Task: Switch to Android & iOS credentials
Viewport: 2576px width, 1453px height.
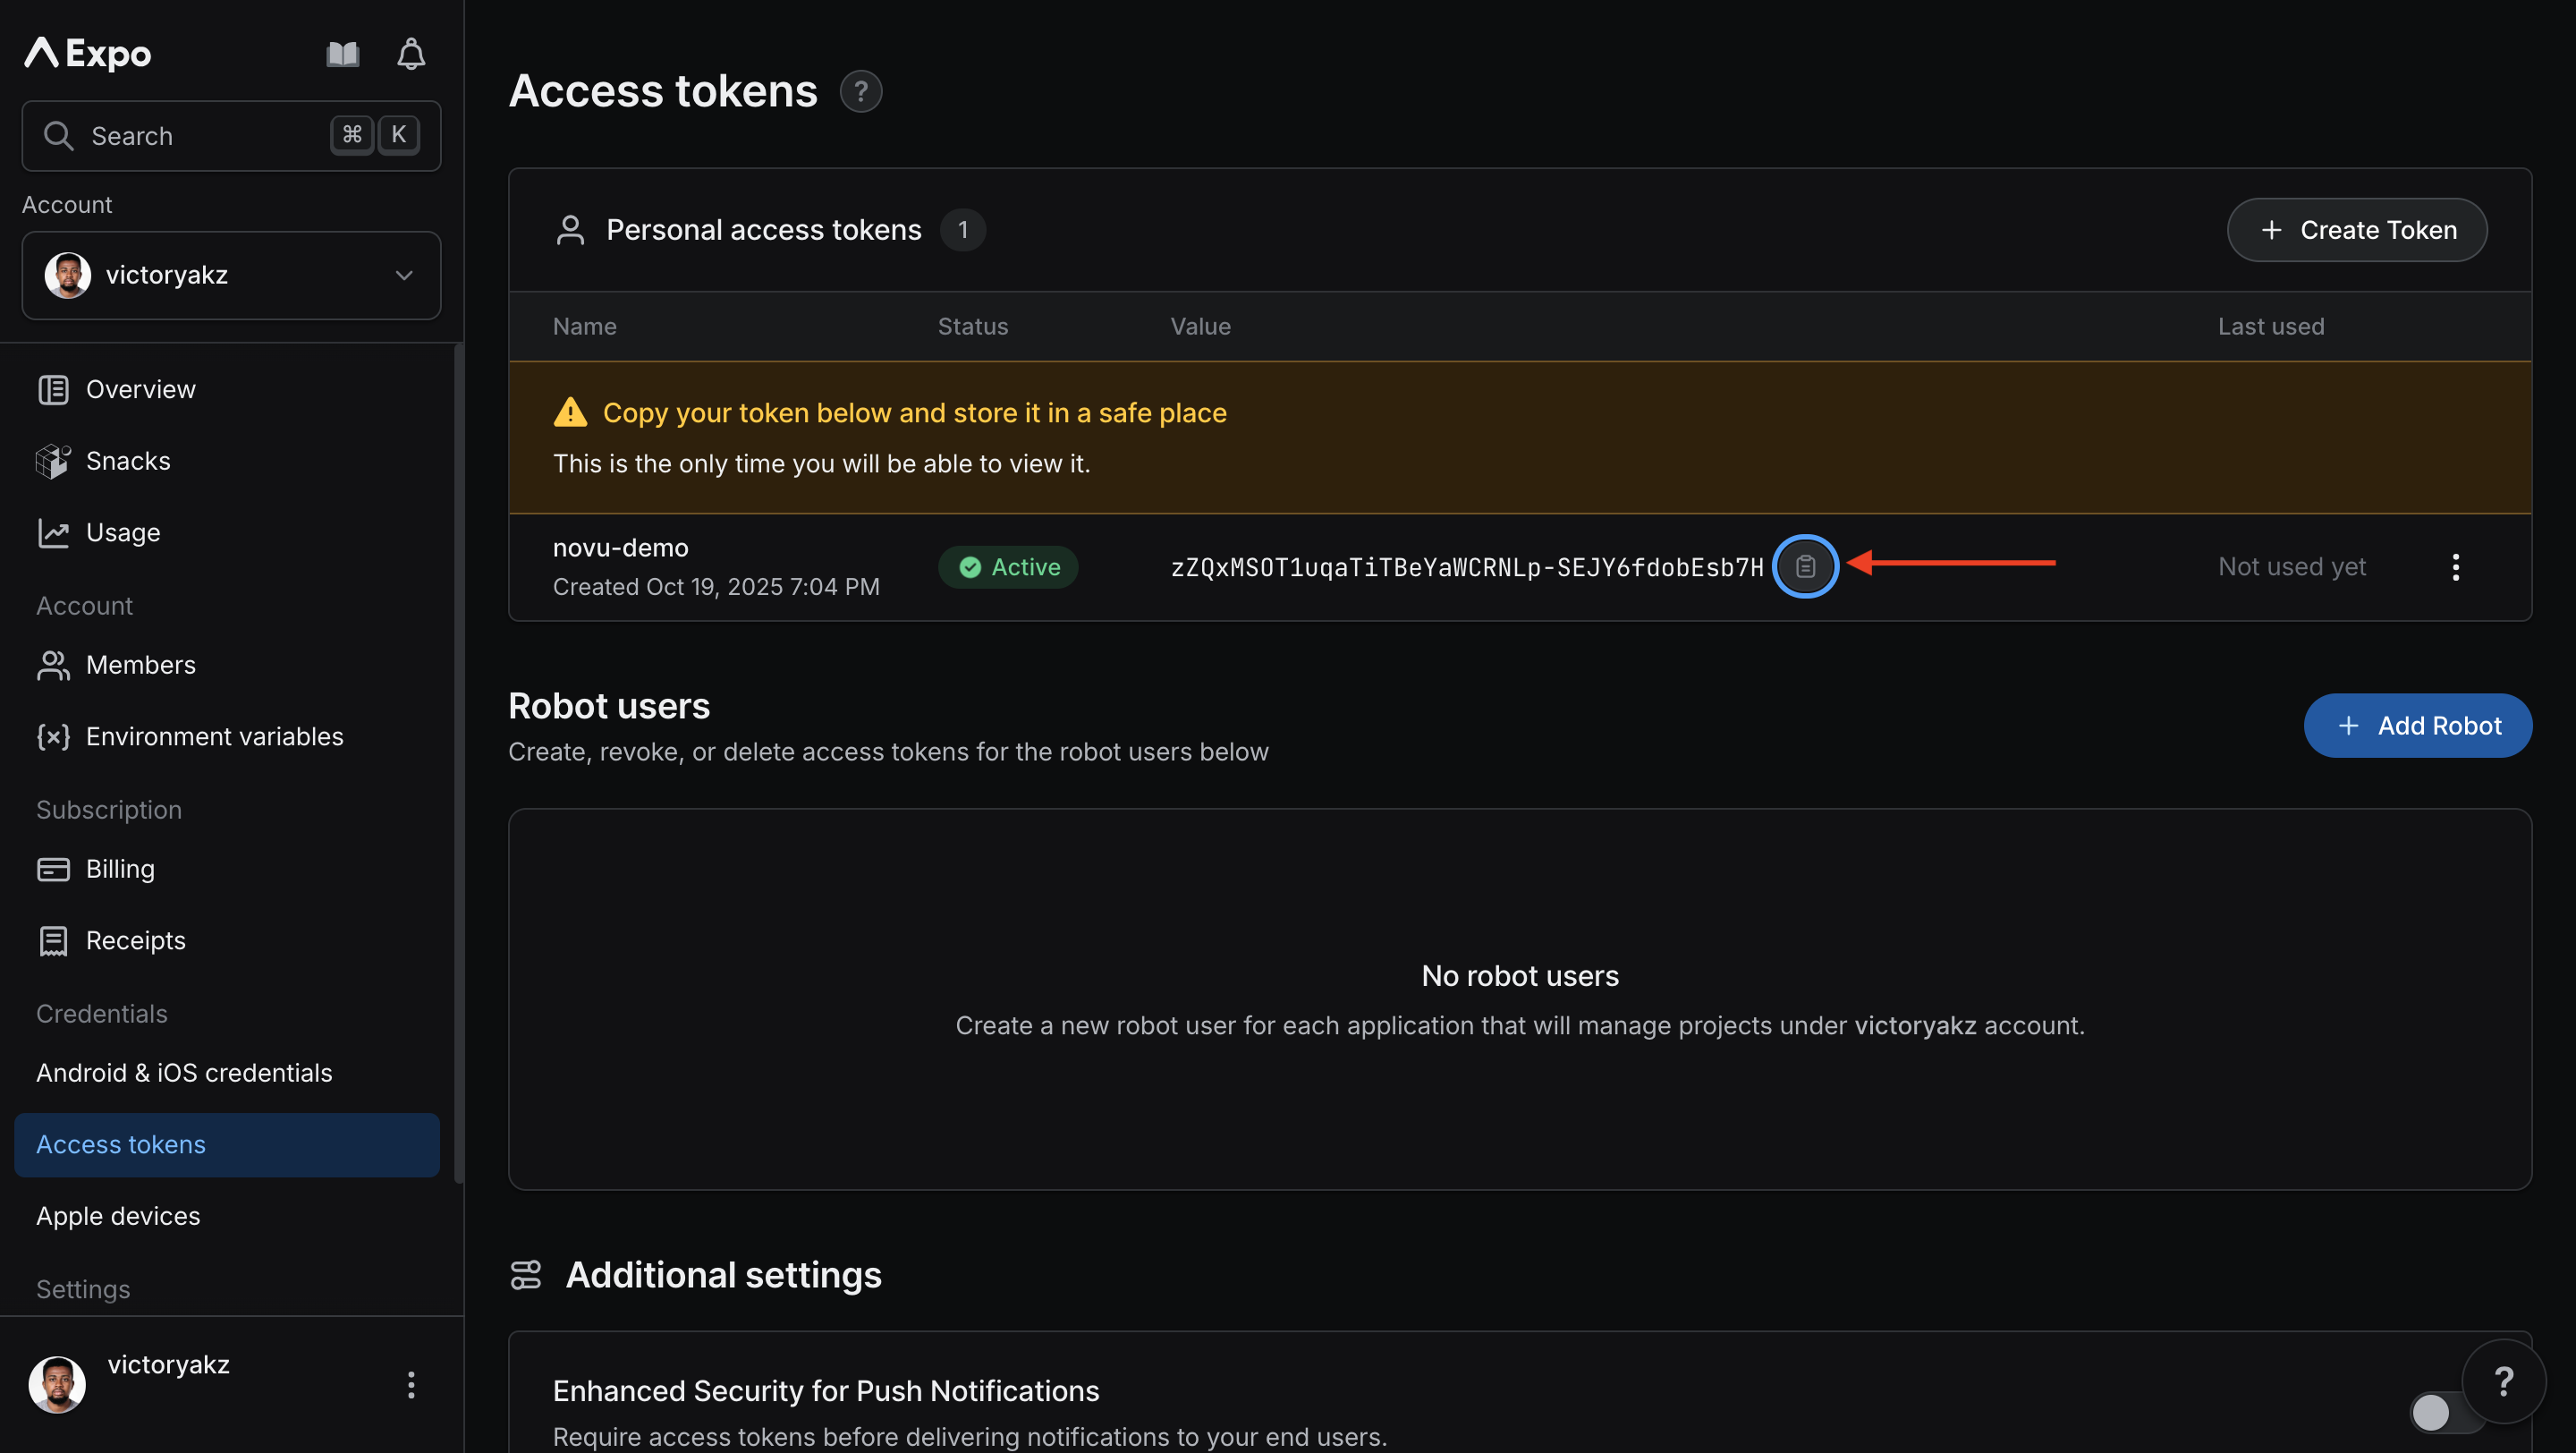Action: (184, 1073)
